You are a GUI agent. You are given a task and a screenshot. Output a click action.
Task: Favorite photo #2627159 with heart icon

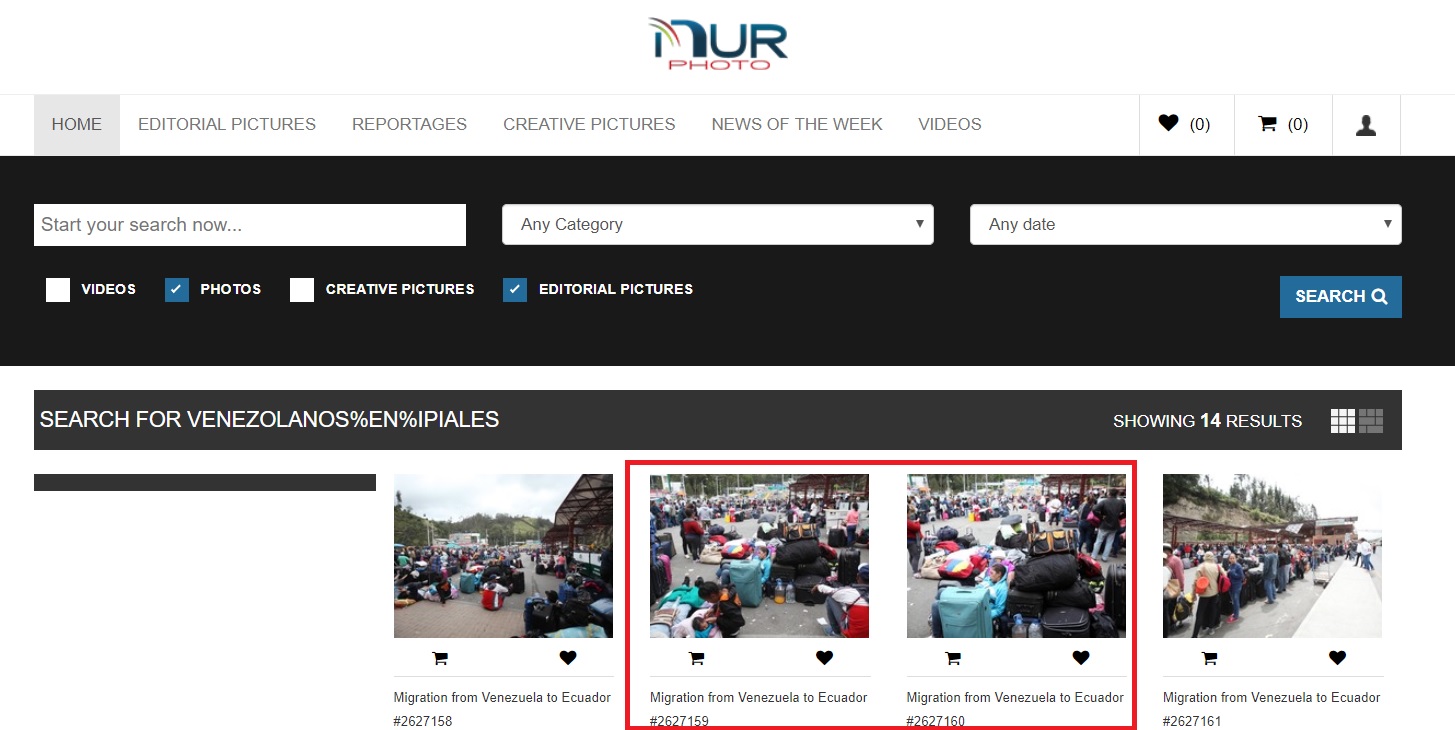824,658
